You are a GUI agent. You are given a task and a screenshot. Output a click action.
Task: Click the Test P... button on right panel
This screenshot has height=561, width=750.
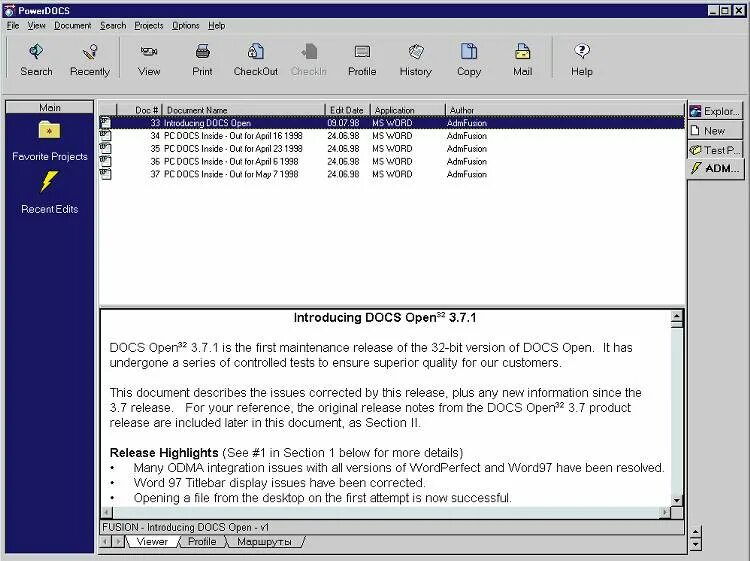(716, 150)
